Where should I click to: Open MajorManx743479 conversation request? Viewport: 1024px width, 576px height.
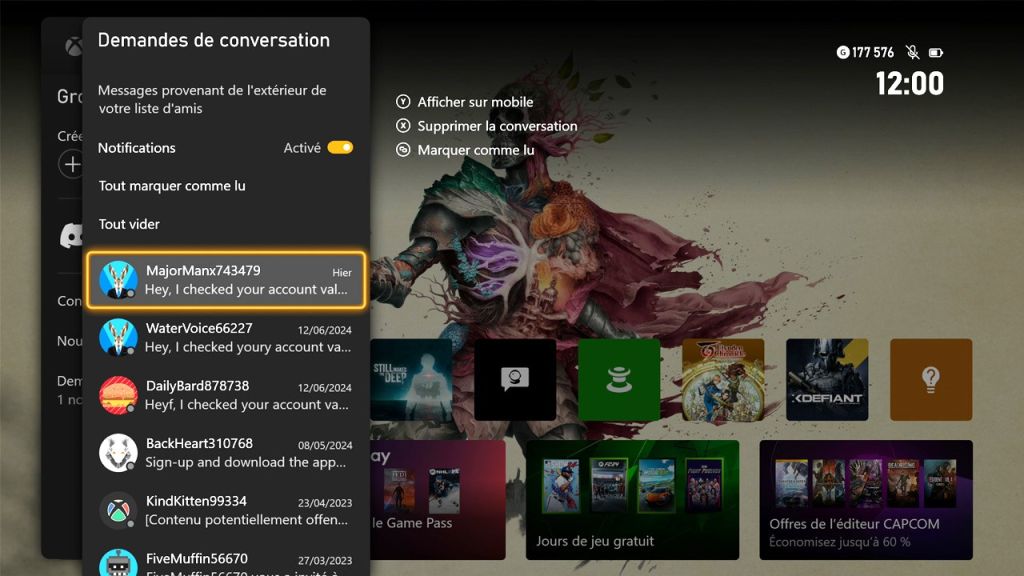pyautogui.click(x=226, y=280)
